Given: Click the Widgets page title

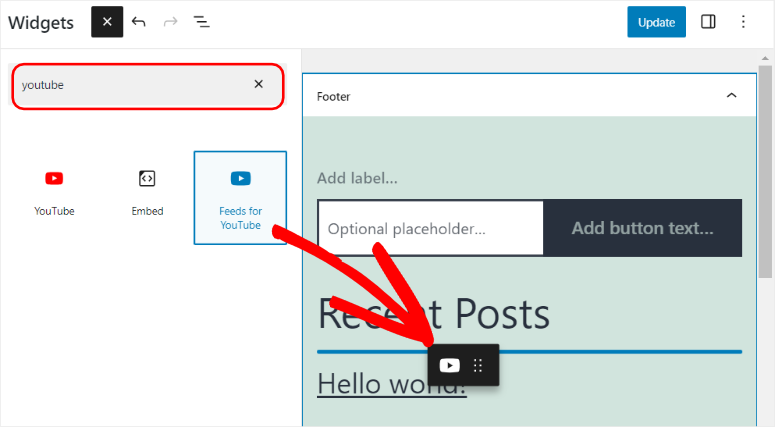Looking at the screenshot, I should tap(41, 23).
